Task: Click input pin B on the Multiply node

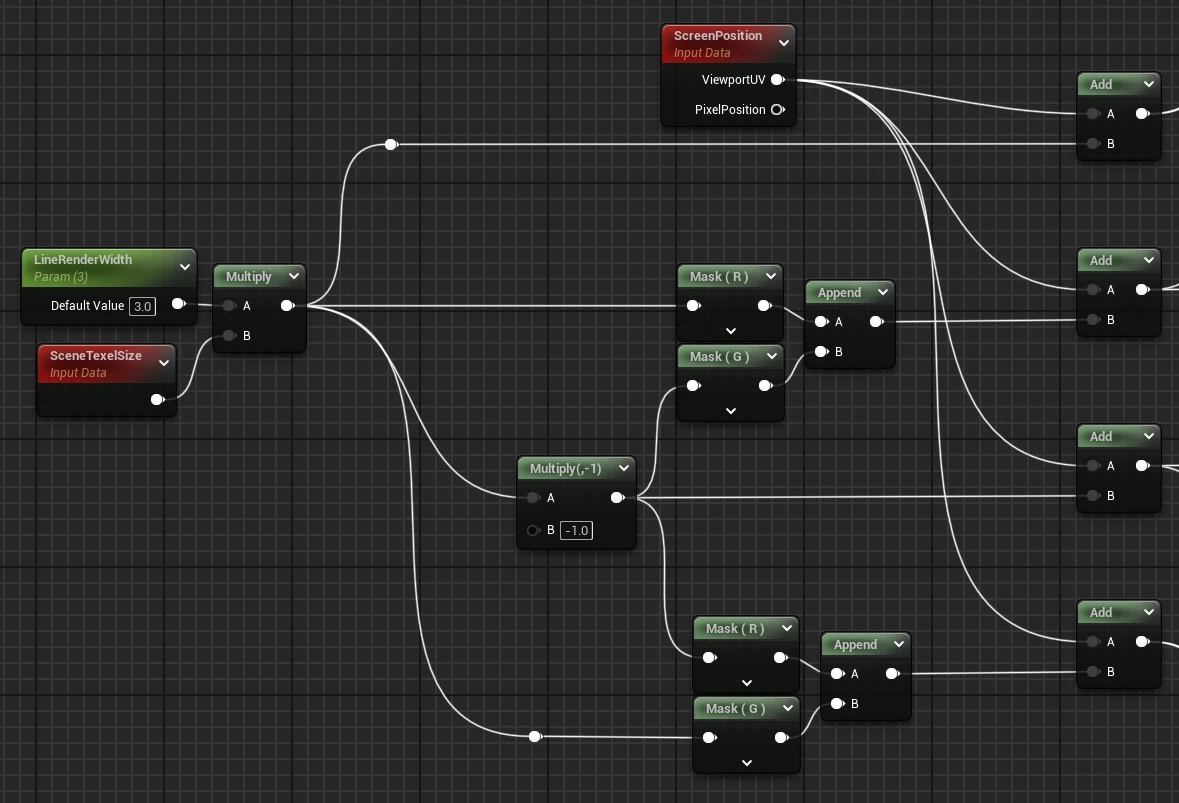Action: coord(230,336)
